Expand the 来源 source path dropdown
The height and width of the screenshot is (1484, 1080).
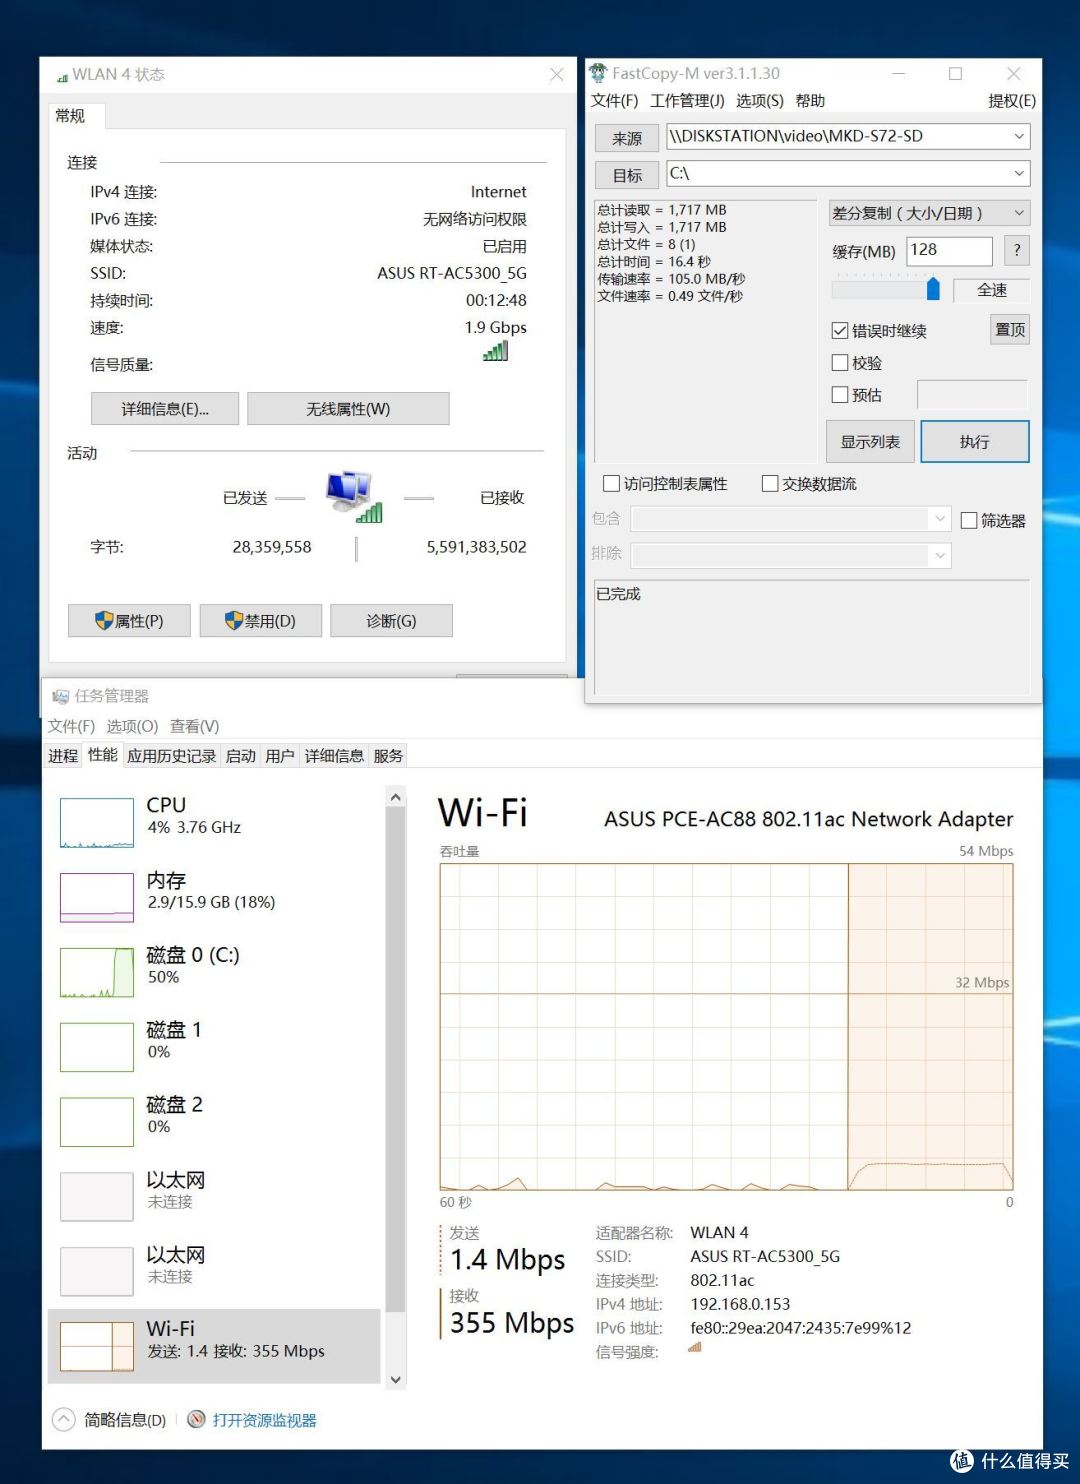coord(1019,136)
